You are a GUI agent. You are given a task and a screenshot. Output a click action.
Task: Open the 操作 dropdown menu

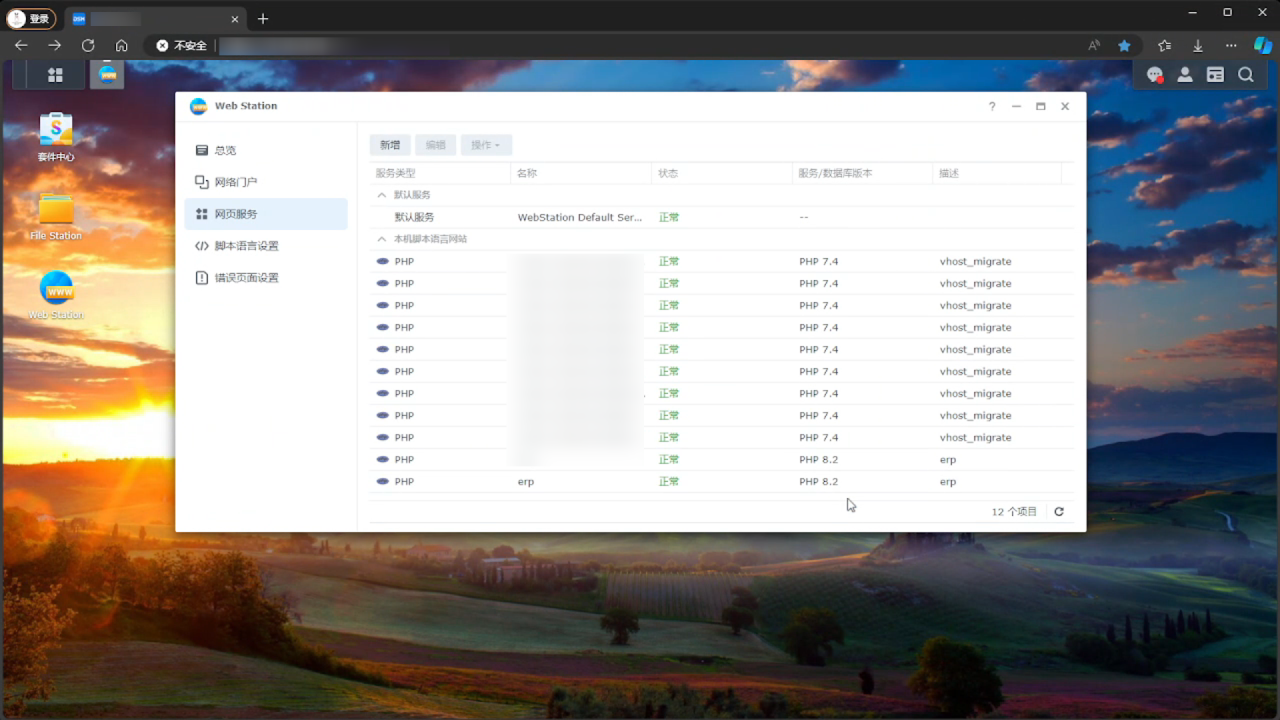click(x=486, y=145)
